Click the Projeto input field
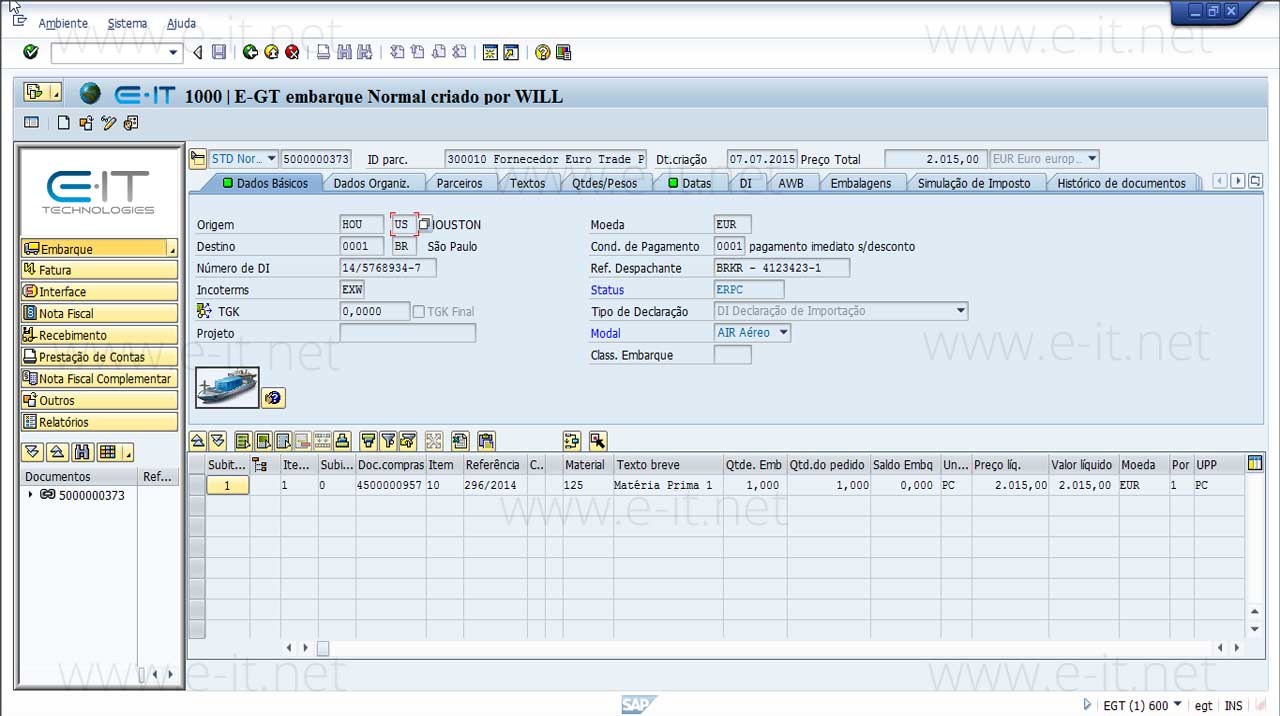This screenshot has height=716, width=1280. (408, 333)
